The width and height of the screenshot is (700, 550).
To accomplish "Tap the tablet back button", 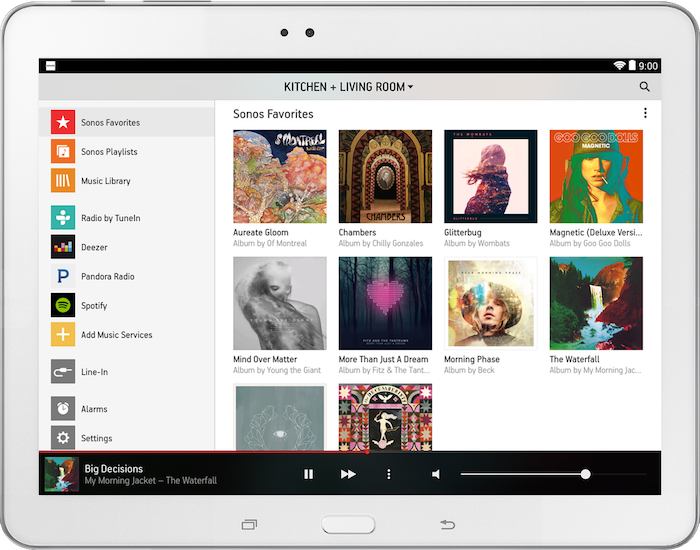I will (447, 524).
